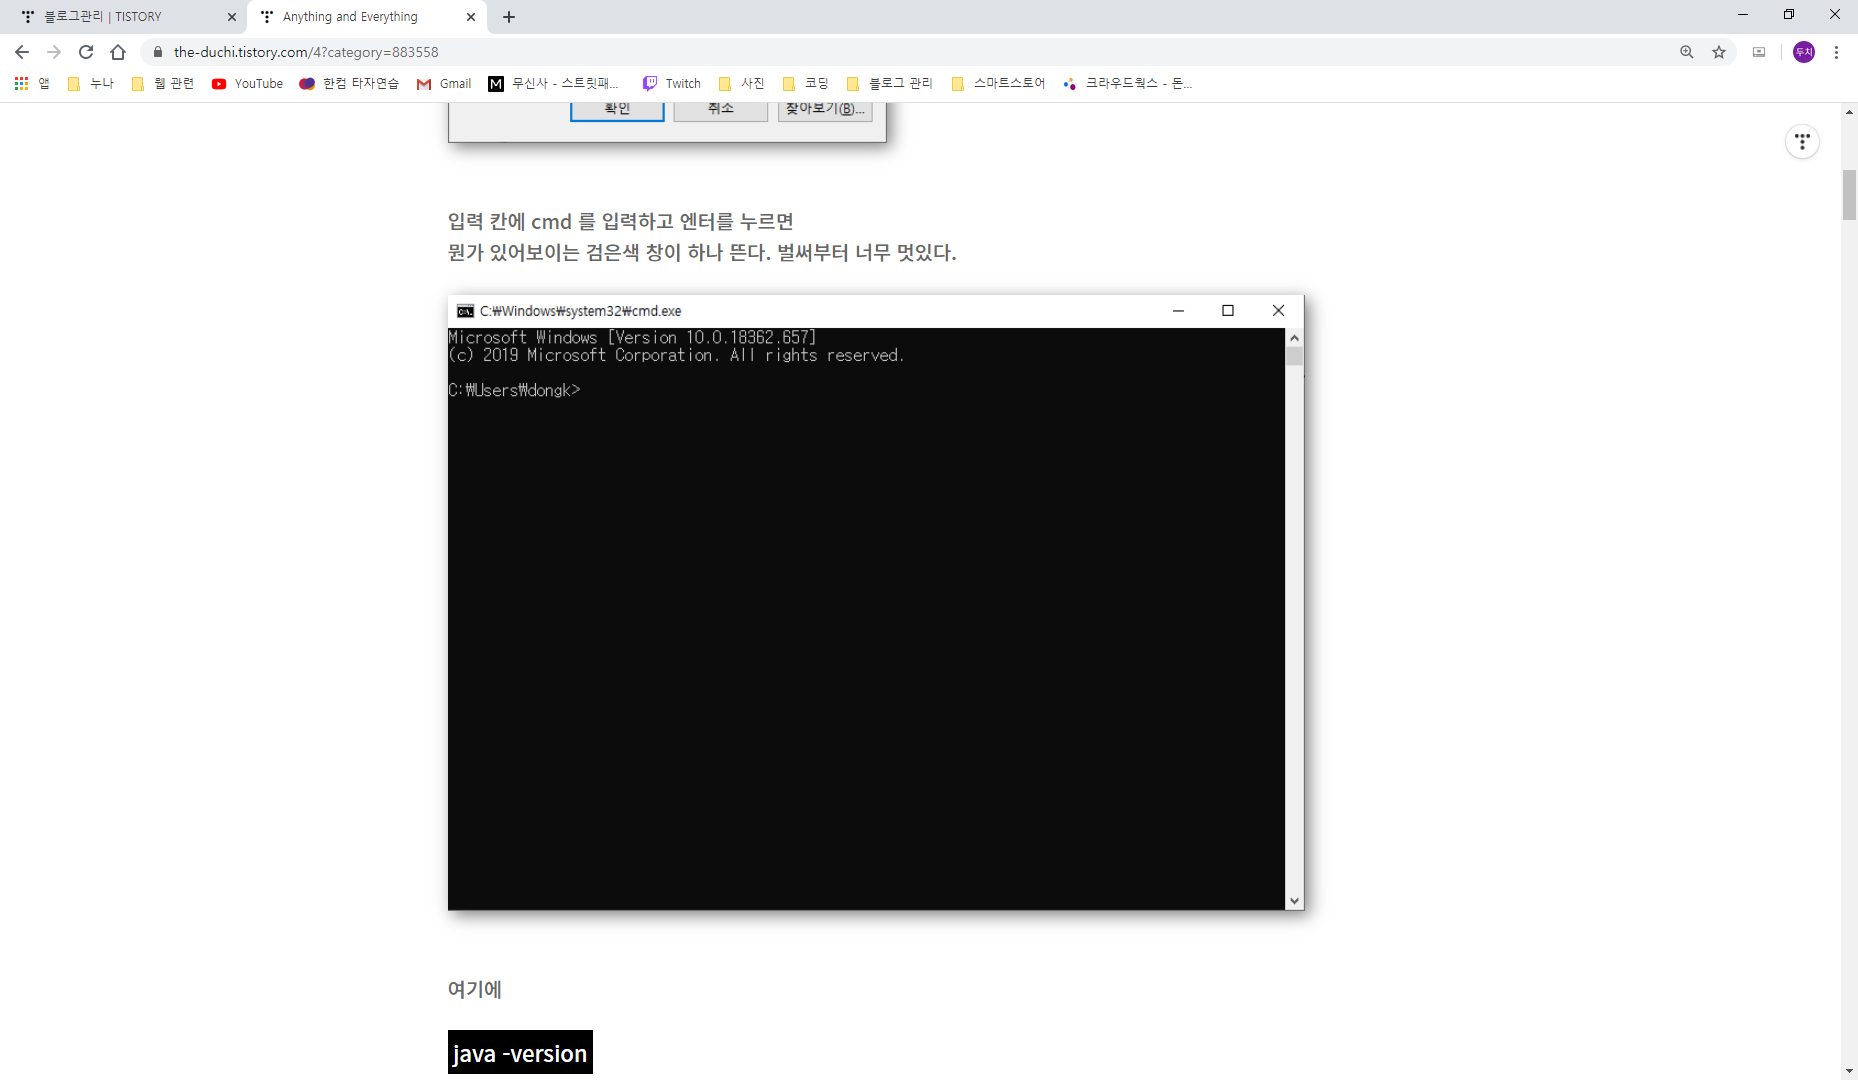Open the media control icon

coord(1759,52)
